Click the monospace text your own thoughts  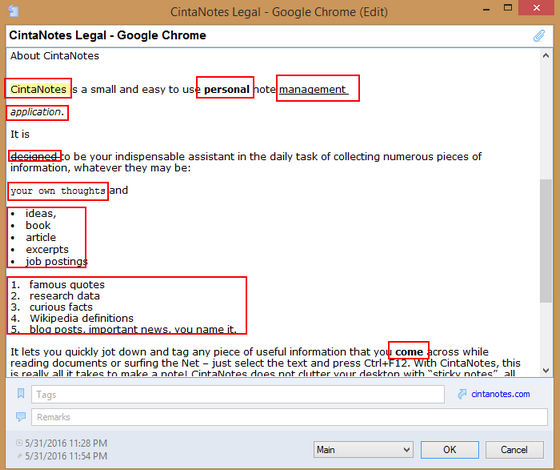point(58,191)
